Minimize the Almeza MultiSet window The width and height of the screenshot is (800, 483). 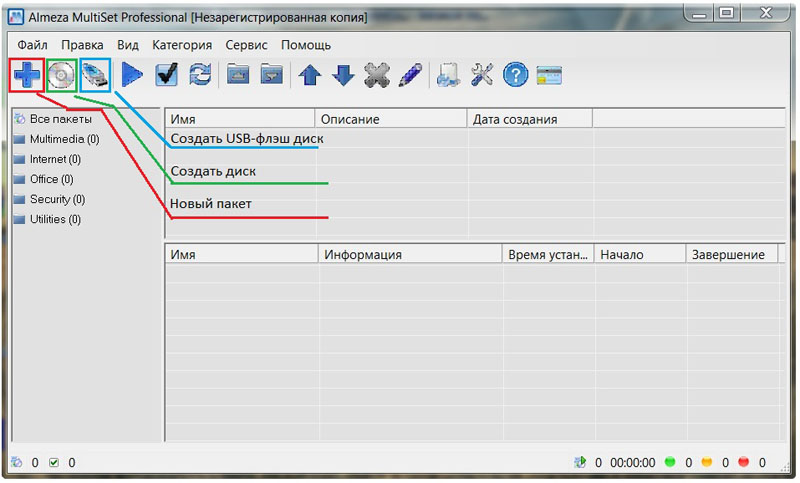pyautogui.click(x=699, y=13)
